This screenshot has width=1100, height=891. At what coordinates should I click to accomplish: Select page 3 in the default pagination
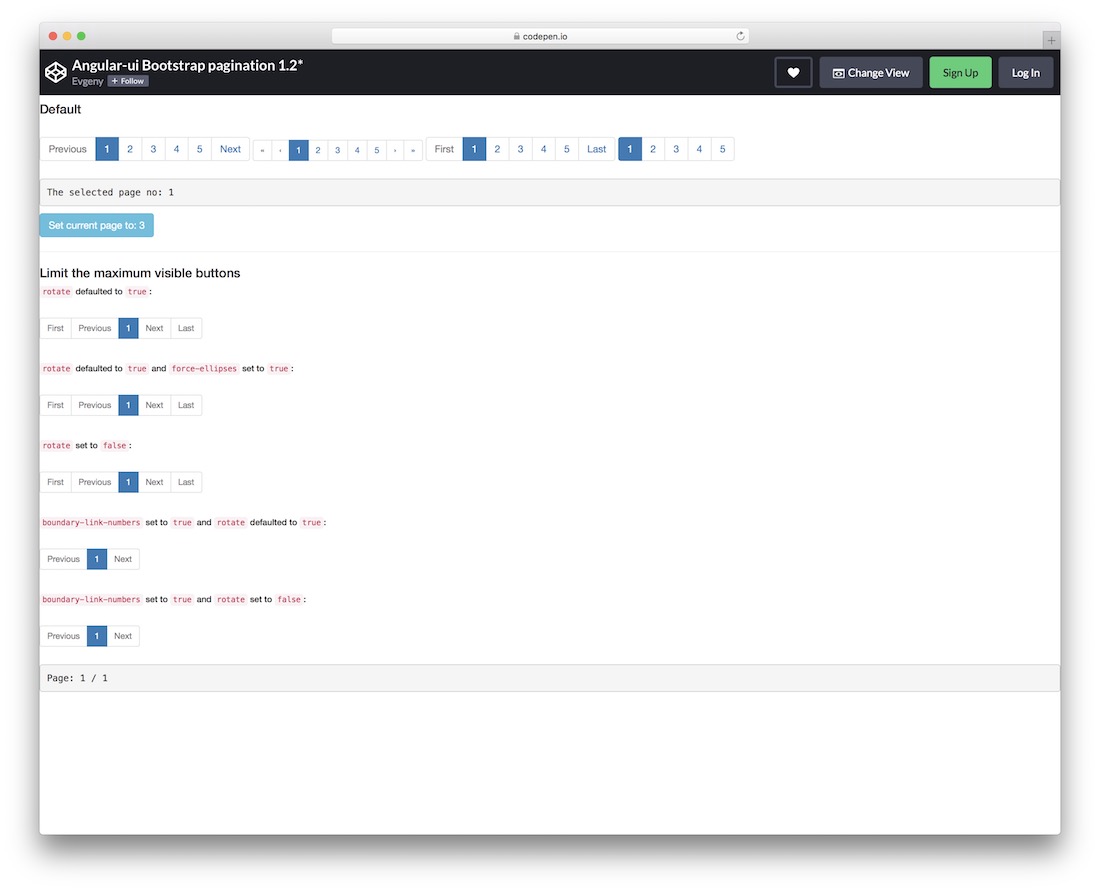(x=152, y=149)
